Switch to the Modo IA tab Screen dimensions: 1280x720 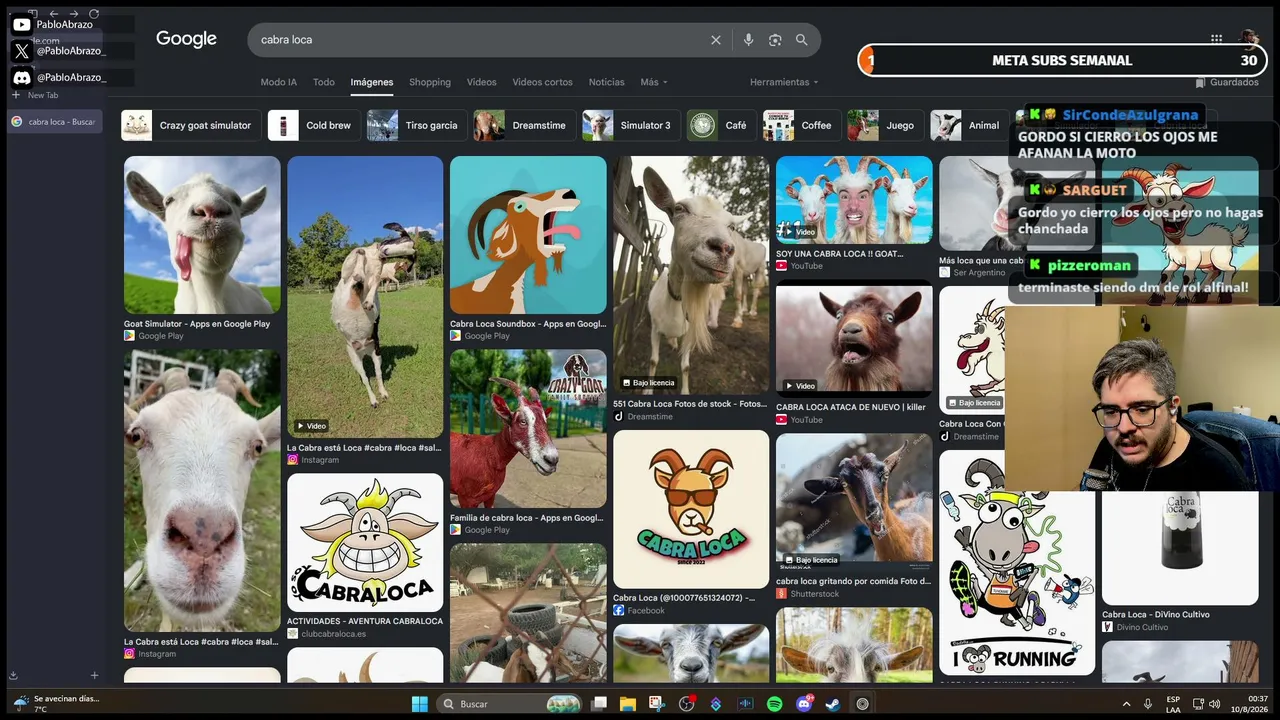(279, 82)
